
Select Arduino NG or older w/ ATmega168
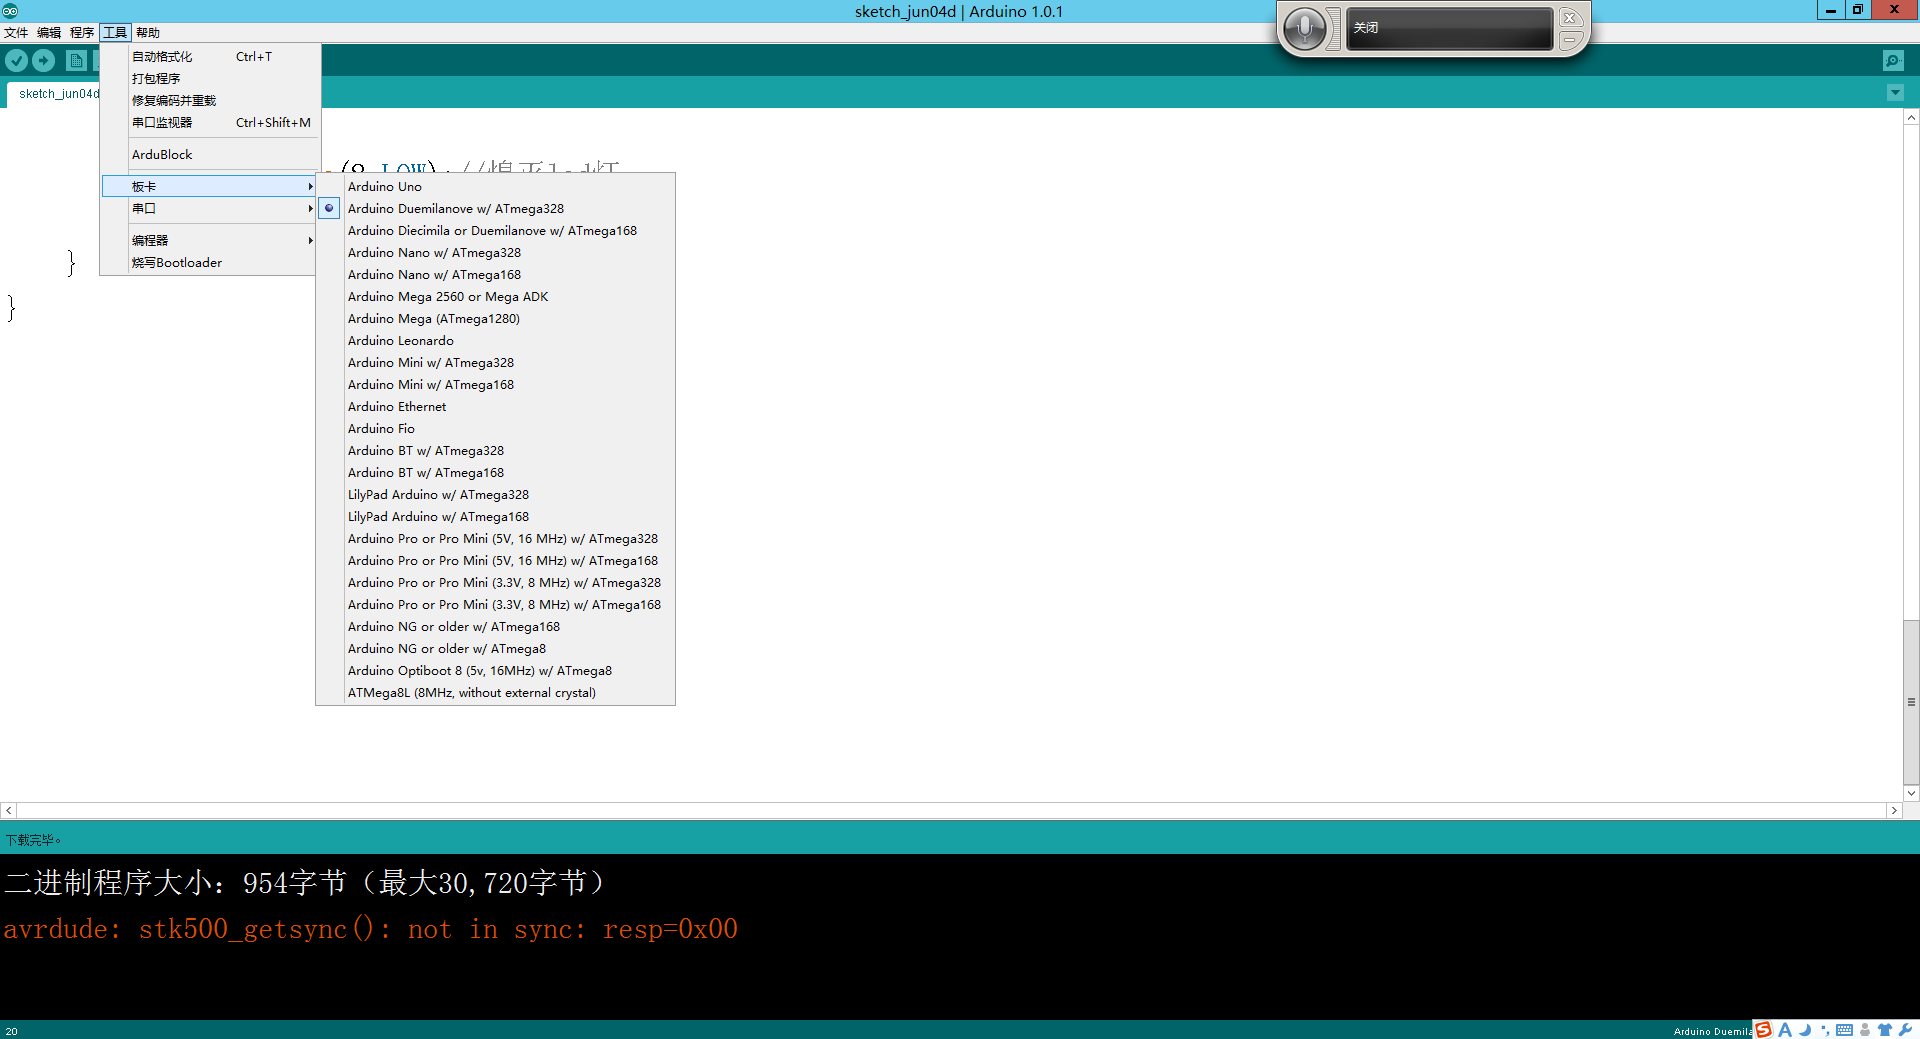tap(495, 626)
